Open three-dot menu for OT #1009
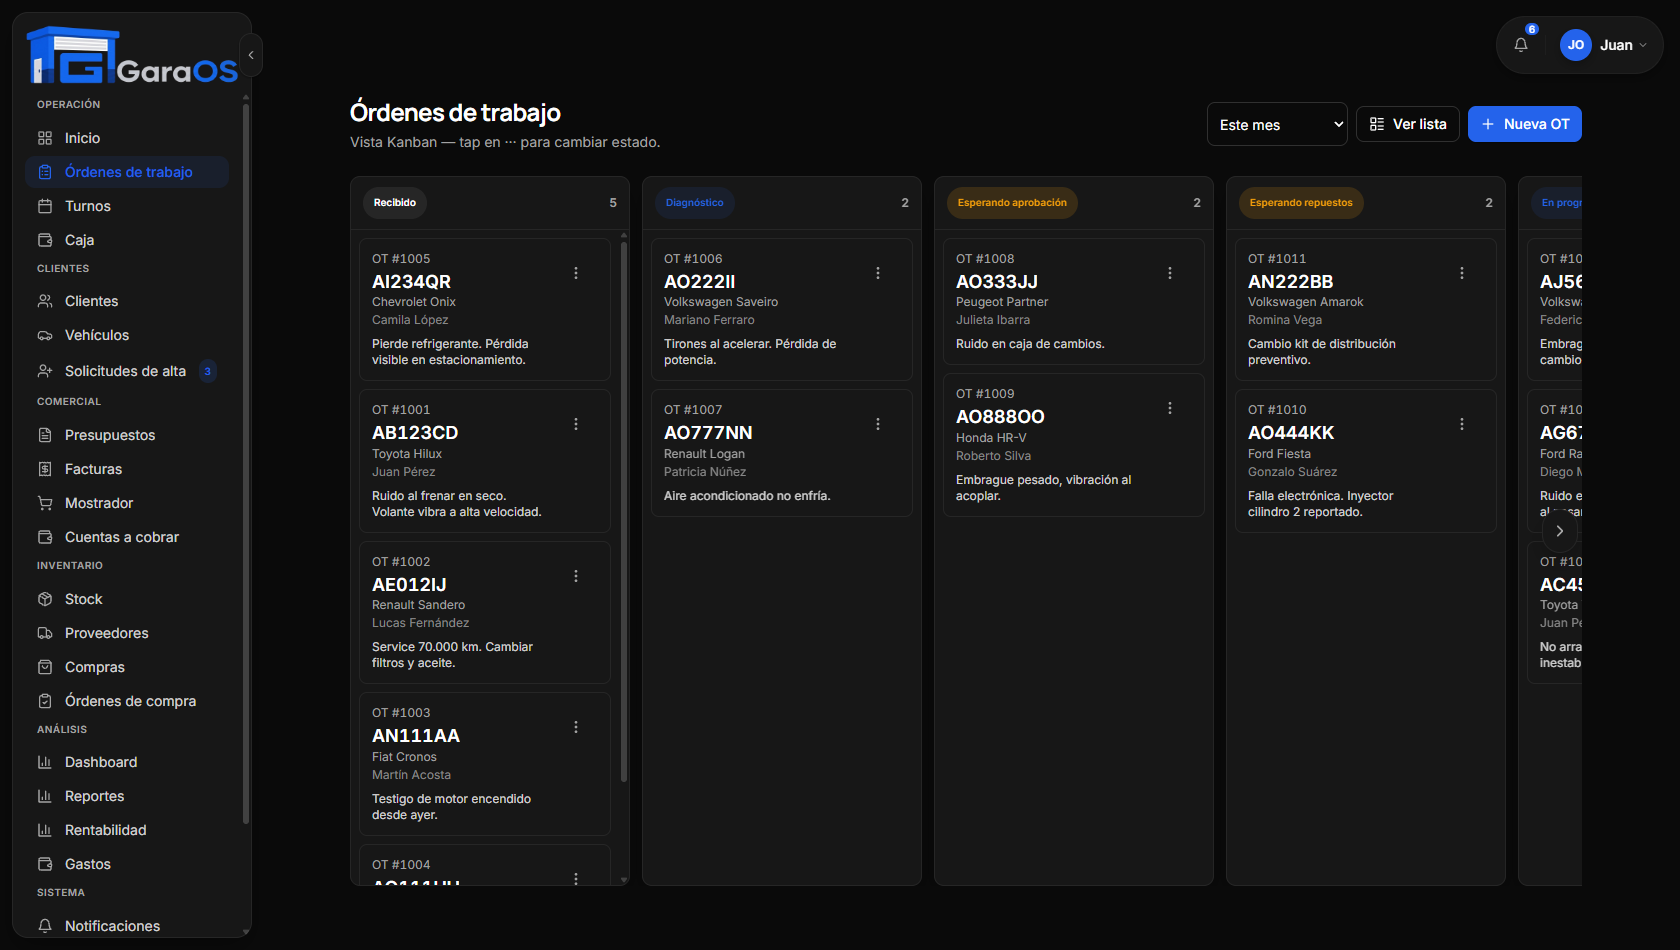Screen dimensions: 1680x950 pyautogui.click(x=1170, y=408)
